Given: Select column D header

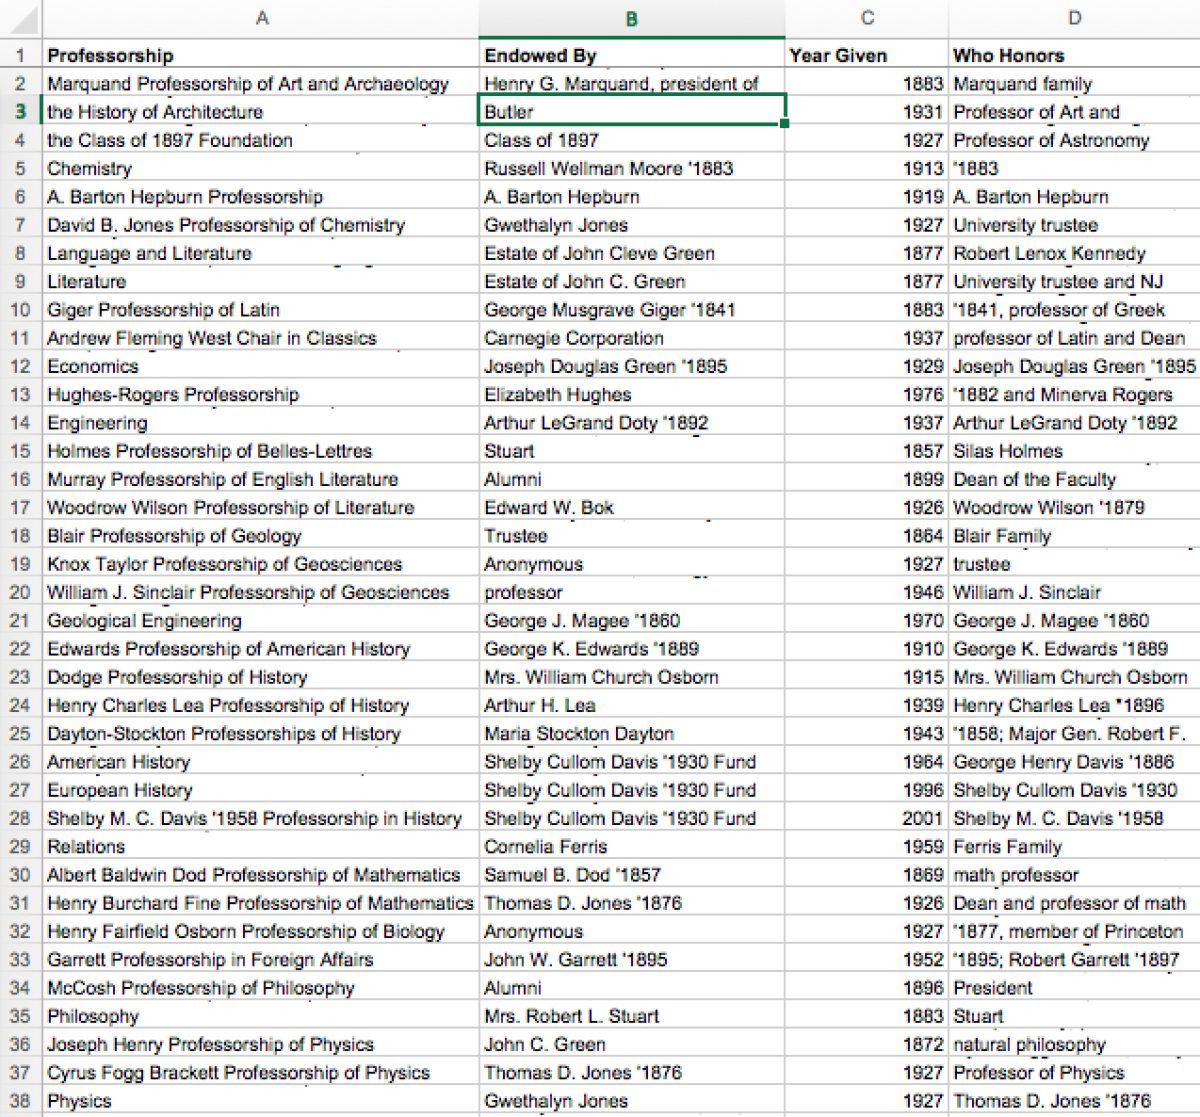Looking at the screenshot, I should click(x=1074, y=18).
